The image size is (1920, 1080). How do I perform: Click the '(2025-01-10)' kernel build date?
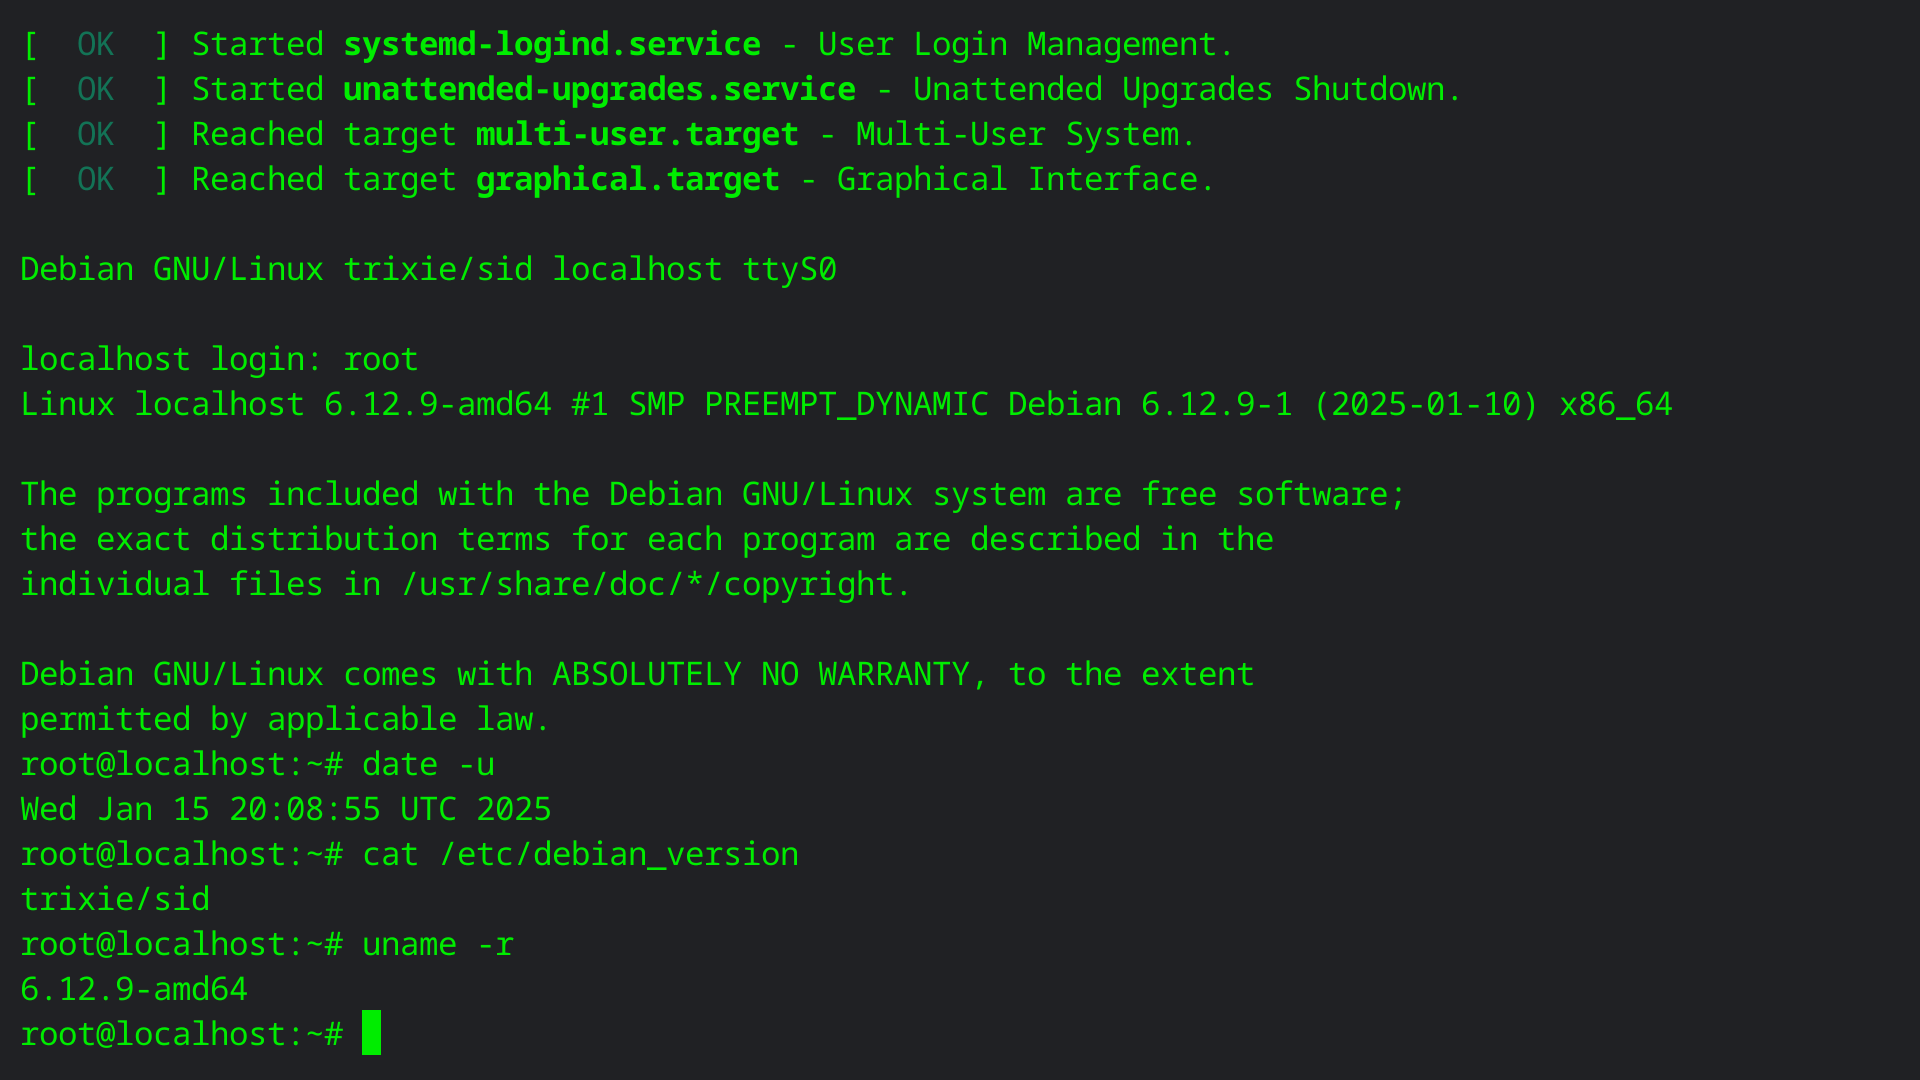[1425, 405]
